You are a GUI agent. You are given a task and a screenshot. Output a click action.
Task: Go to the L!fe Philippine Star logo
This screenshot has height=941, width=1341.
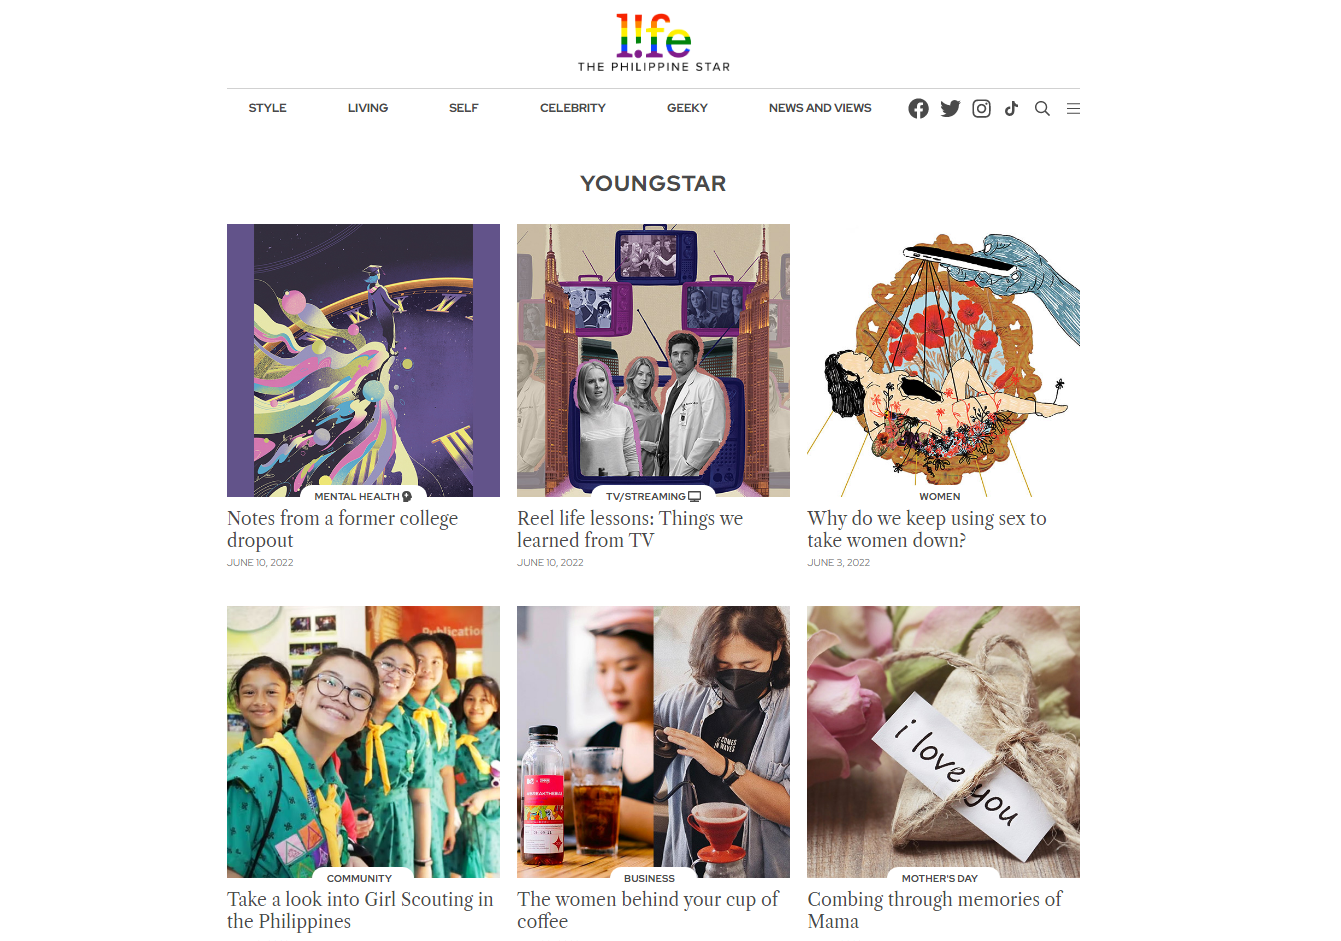click(x=654, y=43)
